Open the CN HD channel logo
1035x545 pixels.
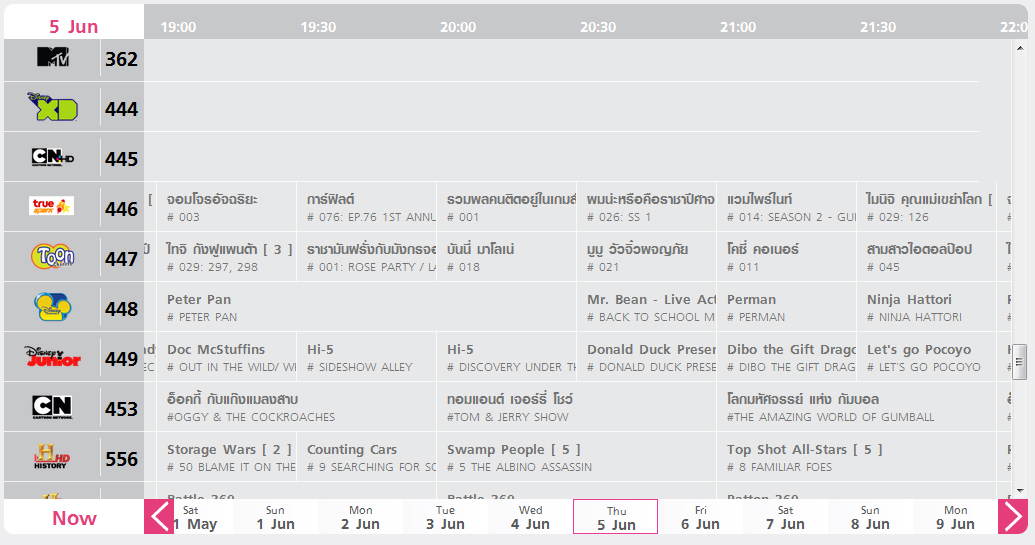pyautogui.click(x=53, y=157)
